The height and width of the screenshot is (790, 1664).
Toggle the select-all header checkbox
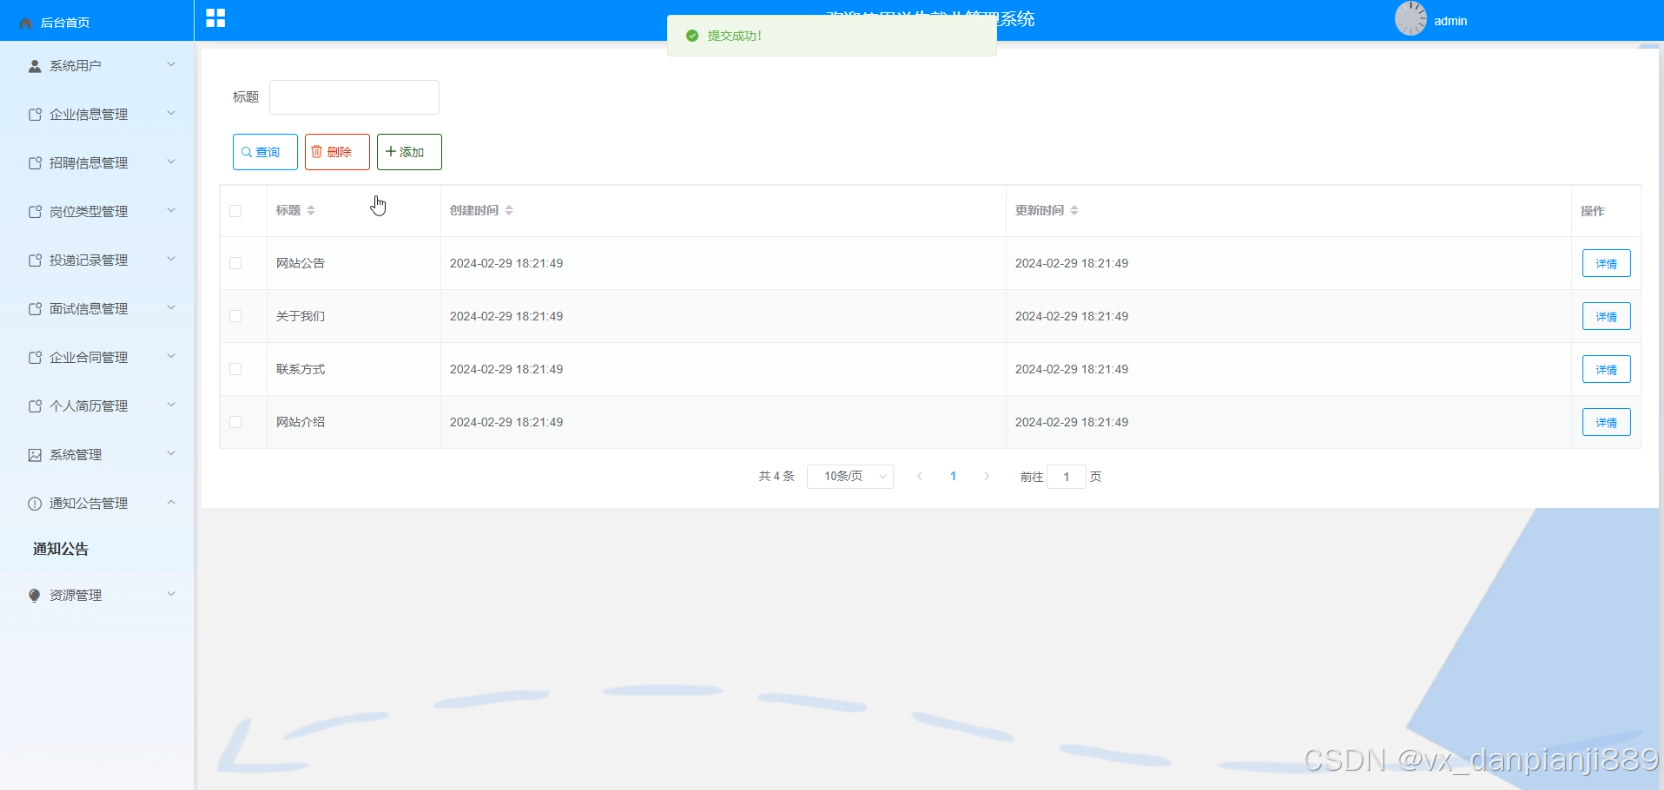[236, 211]
